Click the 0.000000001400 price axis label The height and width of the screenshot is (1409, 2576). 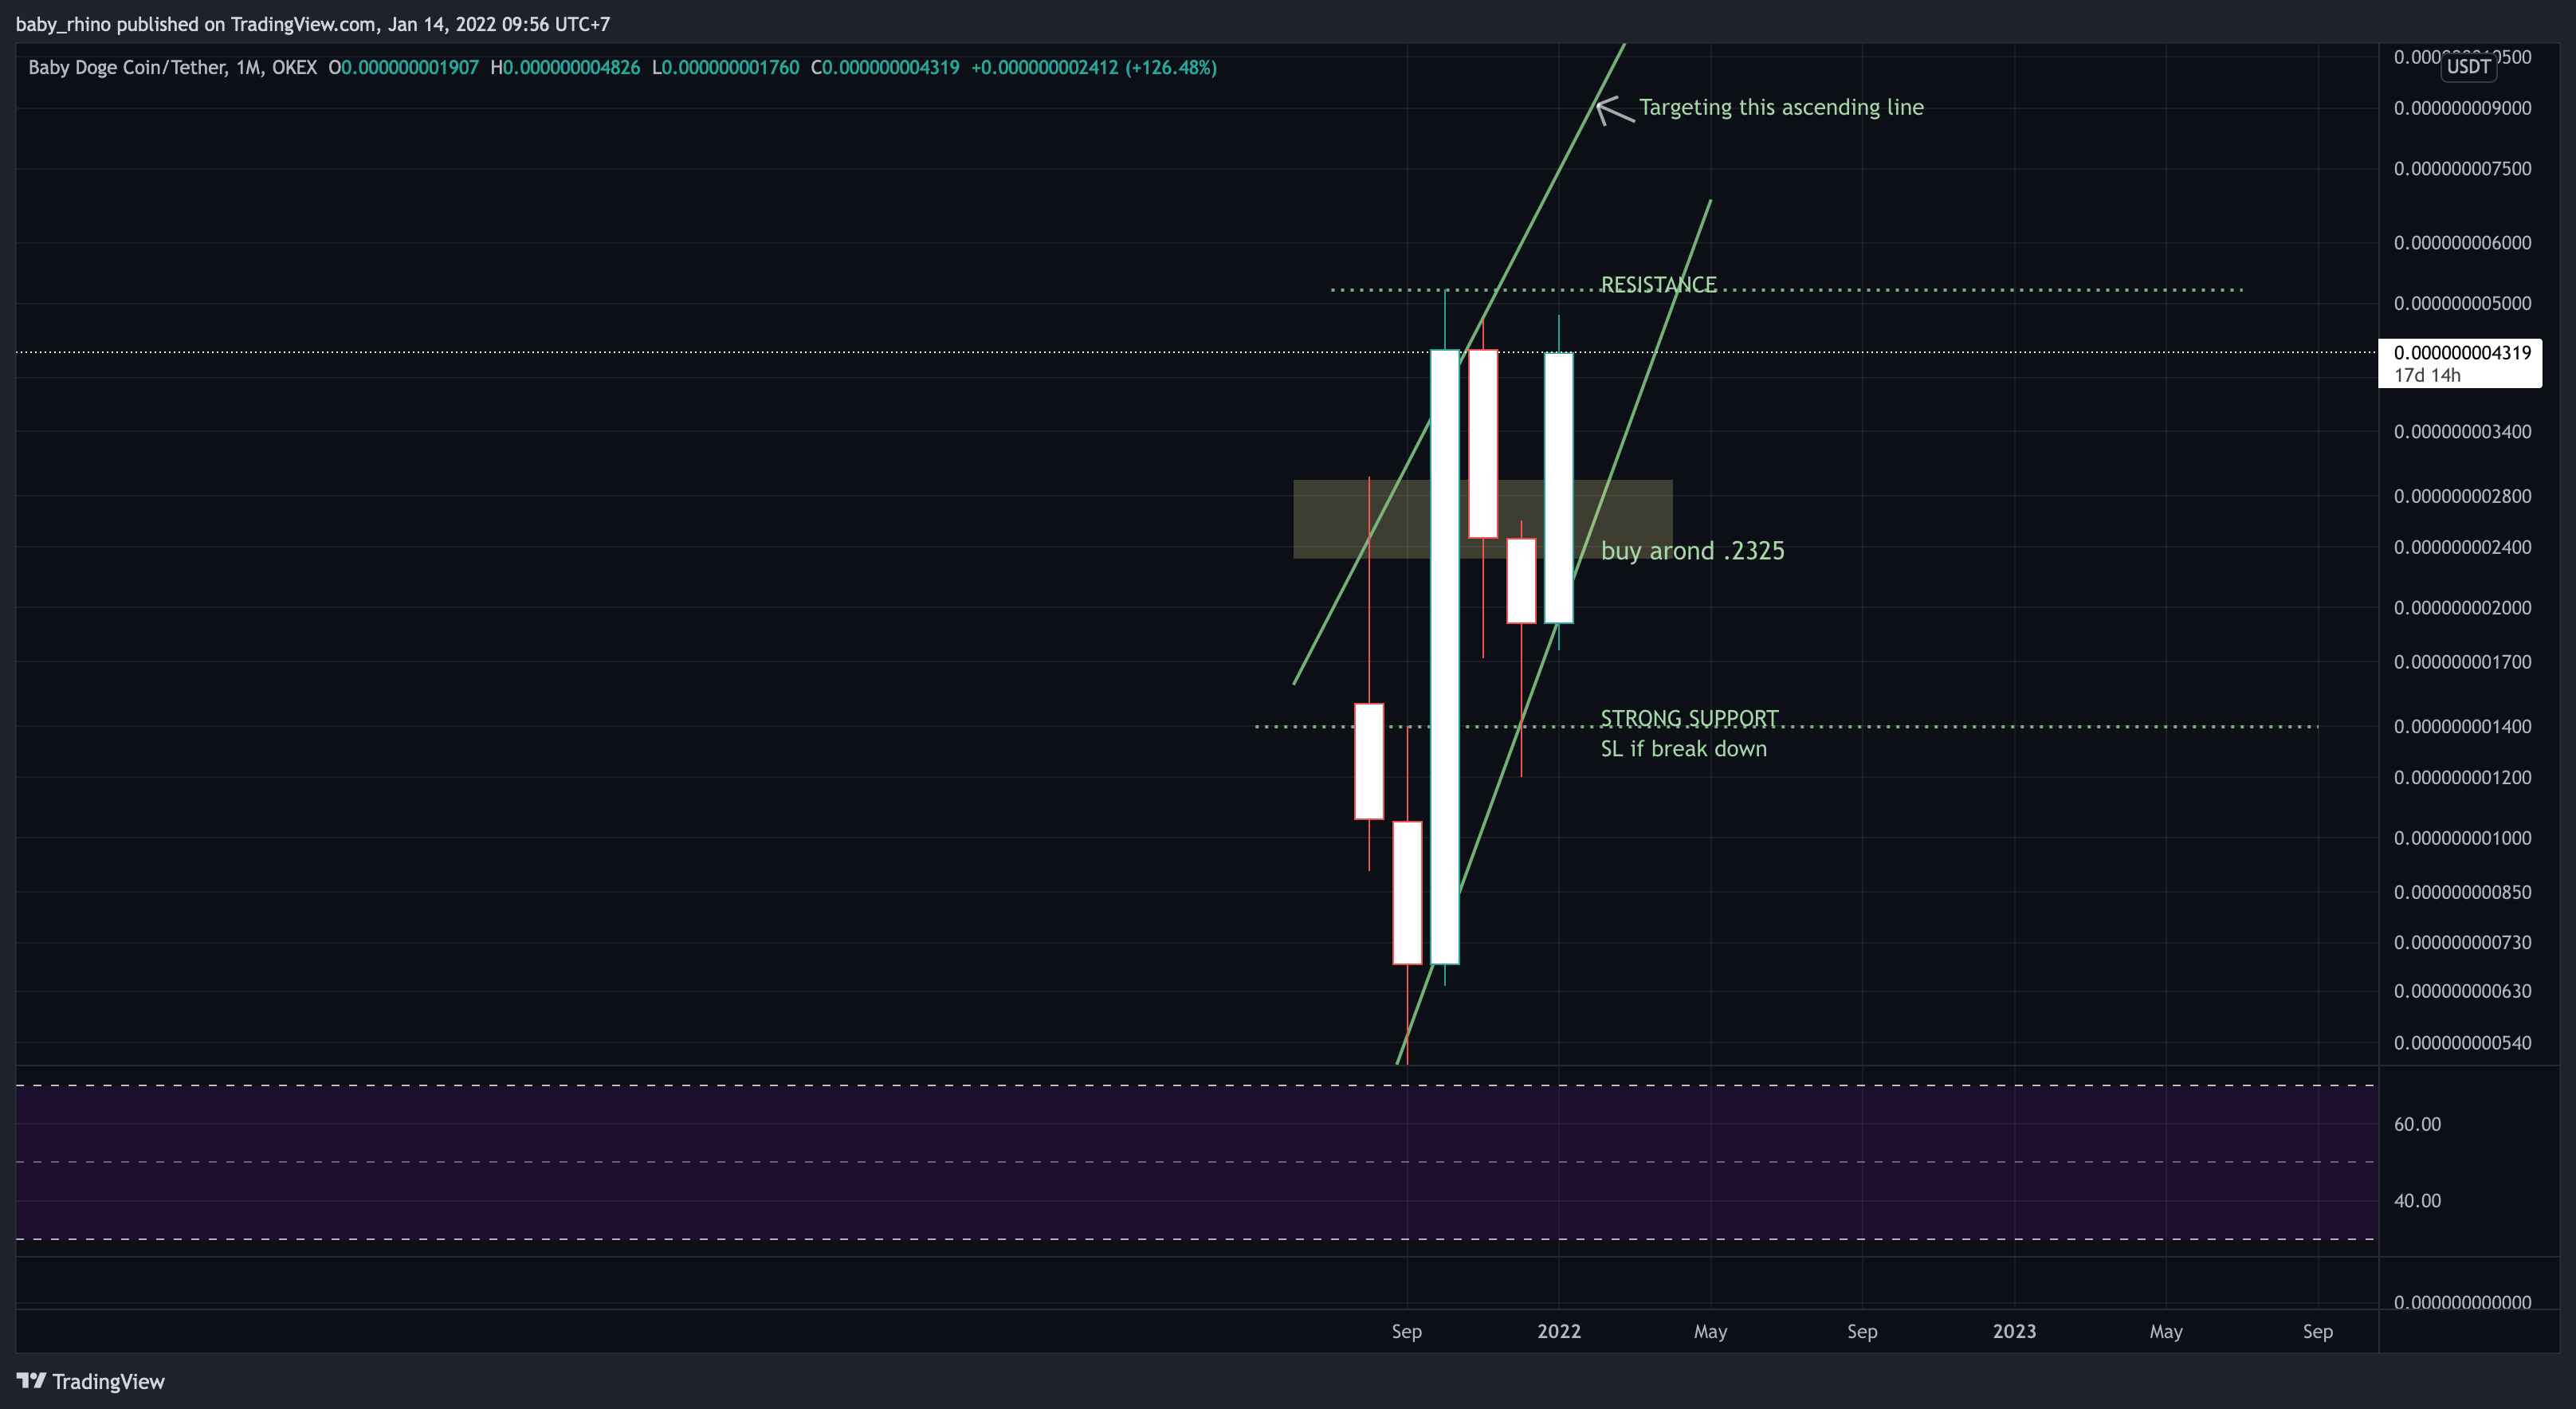2462,727
